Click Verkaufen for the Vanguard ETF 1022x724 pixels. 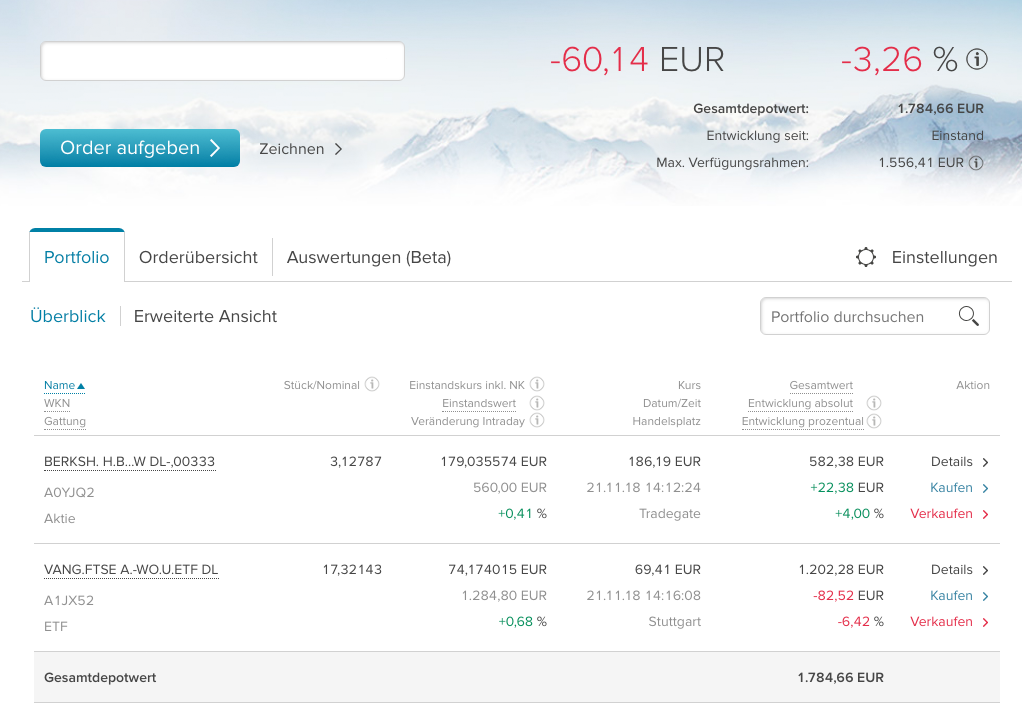(x=950, y=622)
